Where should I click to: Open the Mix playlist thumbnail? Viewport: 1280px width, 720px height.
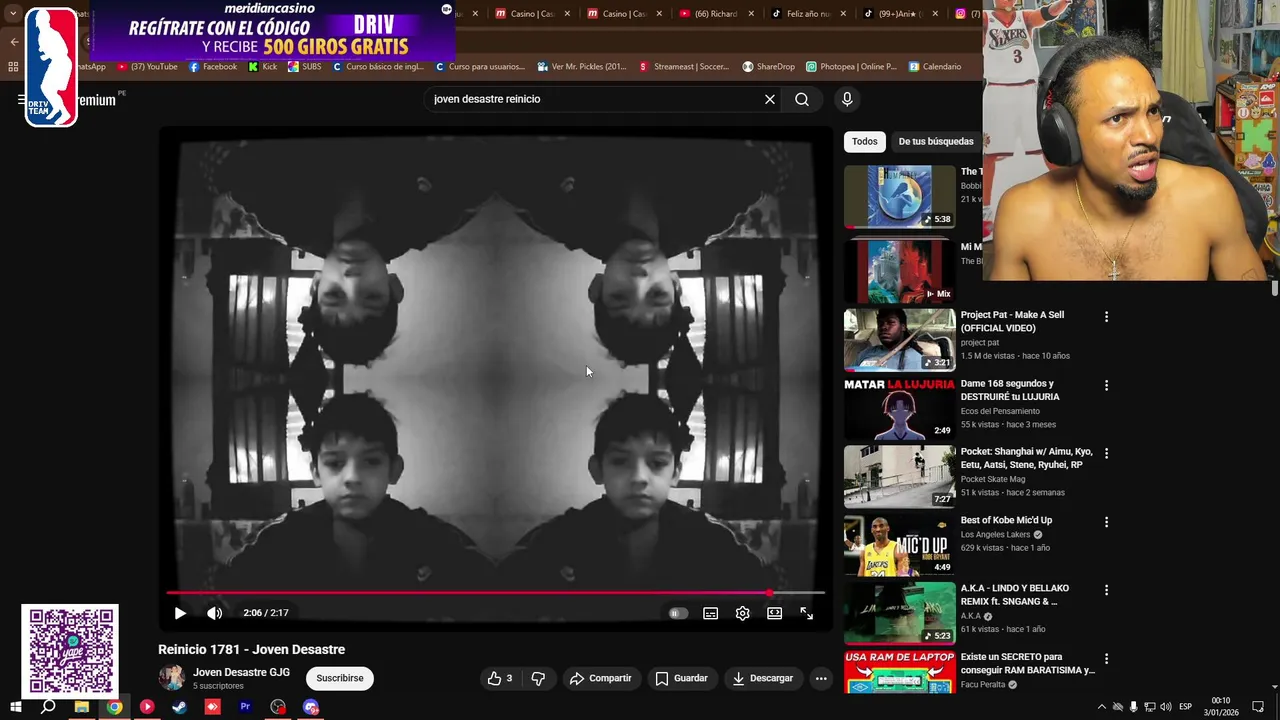pyautogui.click(x=900, y=270)
